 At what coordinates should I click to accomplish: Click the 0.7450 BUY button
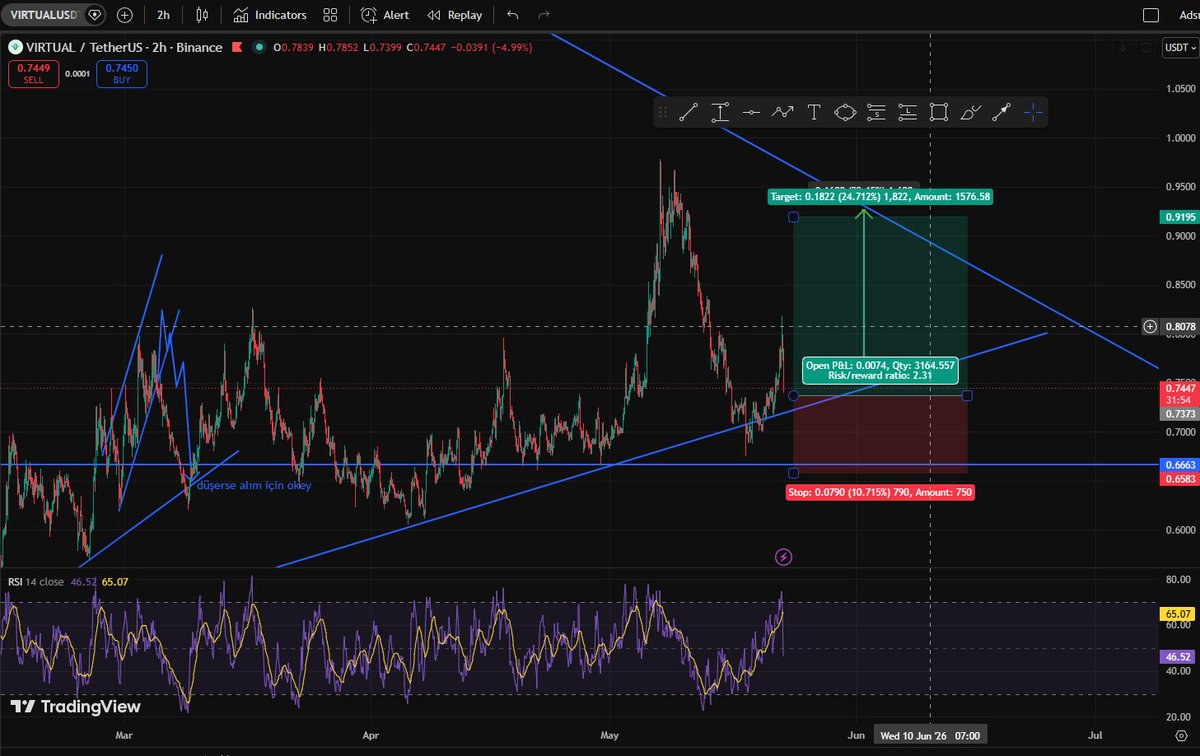point(121,73)
